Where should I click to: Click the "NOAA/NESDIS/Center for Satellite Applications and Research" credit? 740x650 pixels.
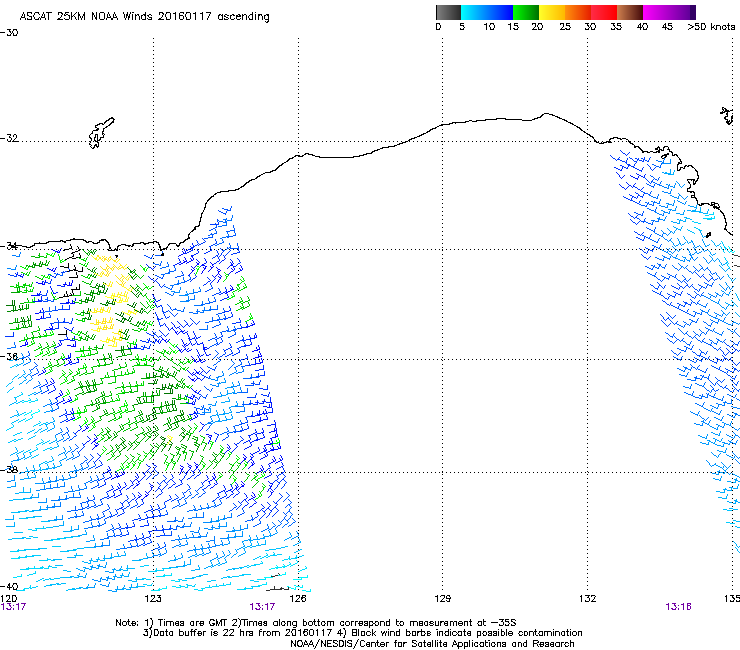(x=432, y=644)
